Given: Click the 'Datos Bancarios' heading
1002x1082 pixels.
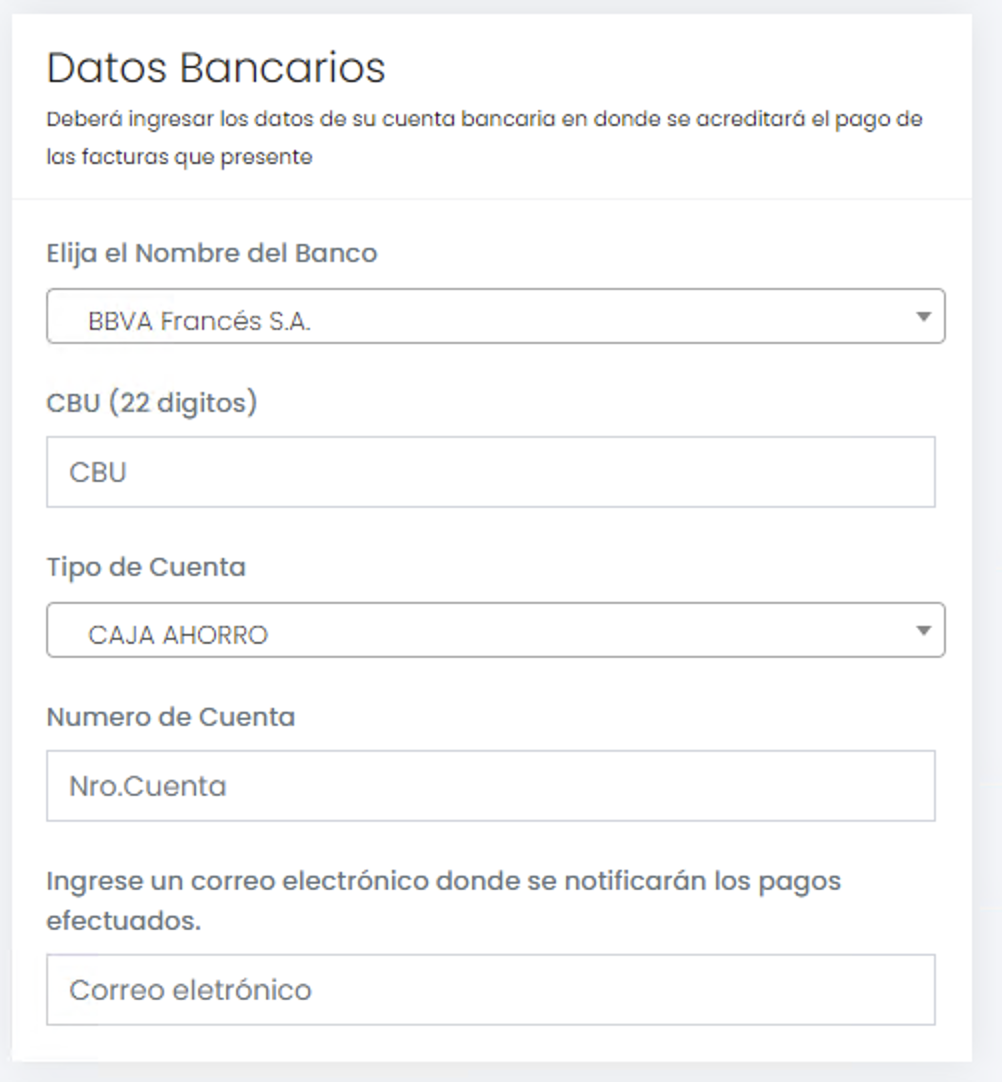Looking at the screenshot, I should pos(216,69).
